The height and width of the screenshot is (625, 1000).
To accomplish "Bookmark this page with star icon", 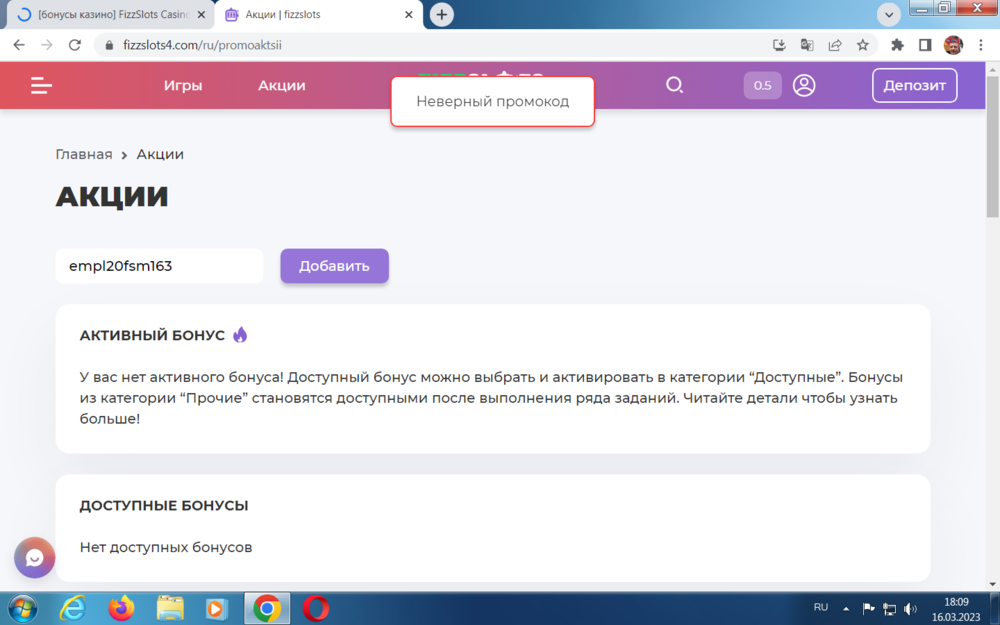I will click(862, 45).
